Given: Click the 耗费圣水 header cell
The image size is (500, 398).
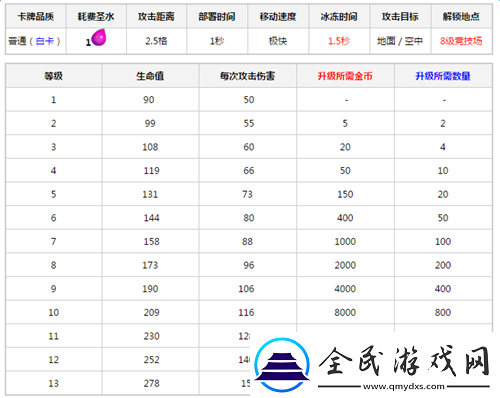Looking at the screenshot, I should click(96, 16).
